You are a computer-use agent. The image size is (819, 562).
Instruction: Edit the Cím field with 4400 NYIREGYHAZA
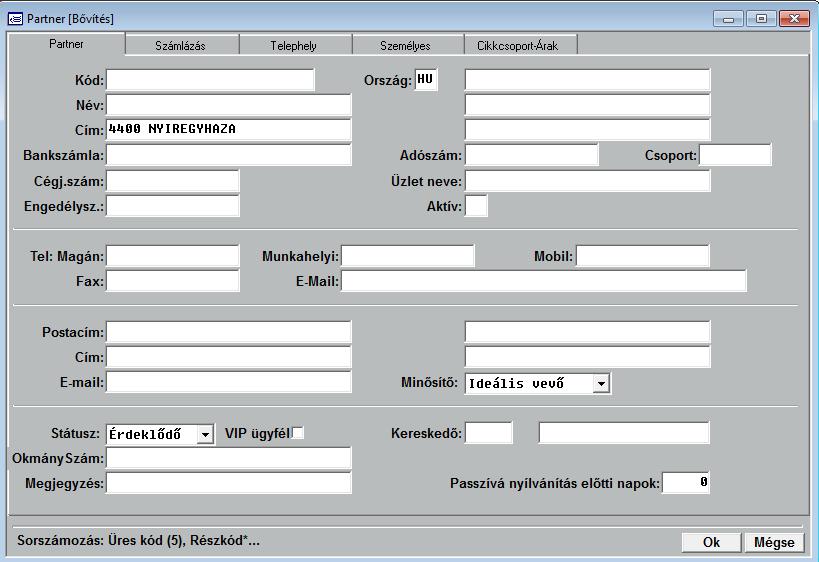point(229,130)
